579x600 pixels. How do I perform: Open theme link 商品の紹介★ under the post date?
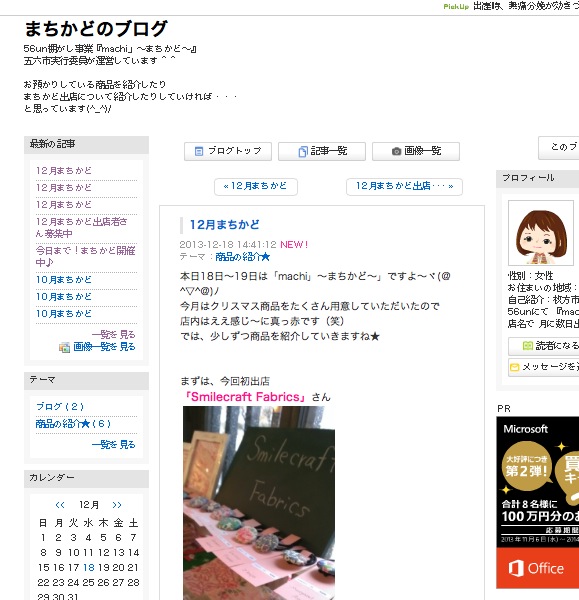coord(243,256)
